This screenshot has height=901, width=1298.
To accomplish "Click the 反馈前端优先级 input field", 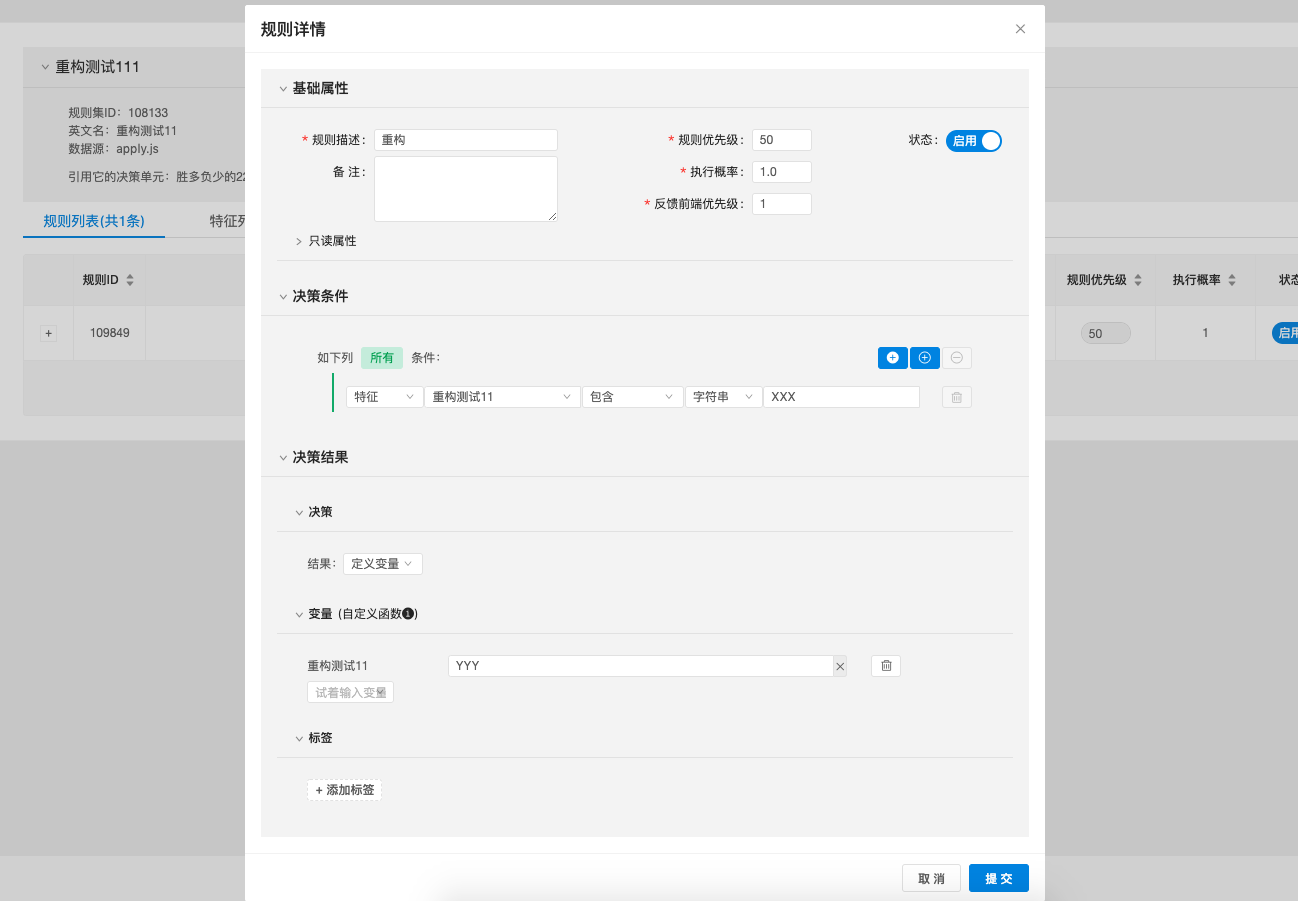I will pyautogui.click(x=782, y=204).
